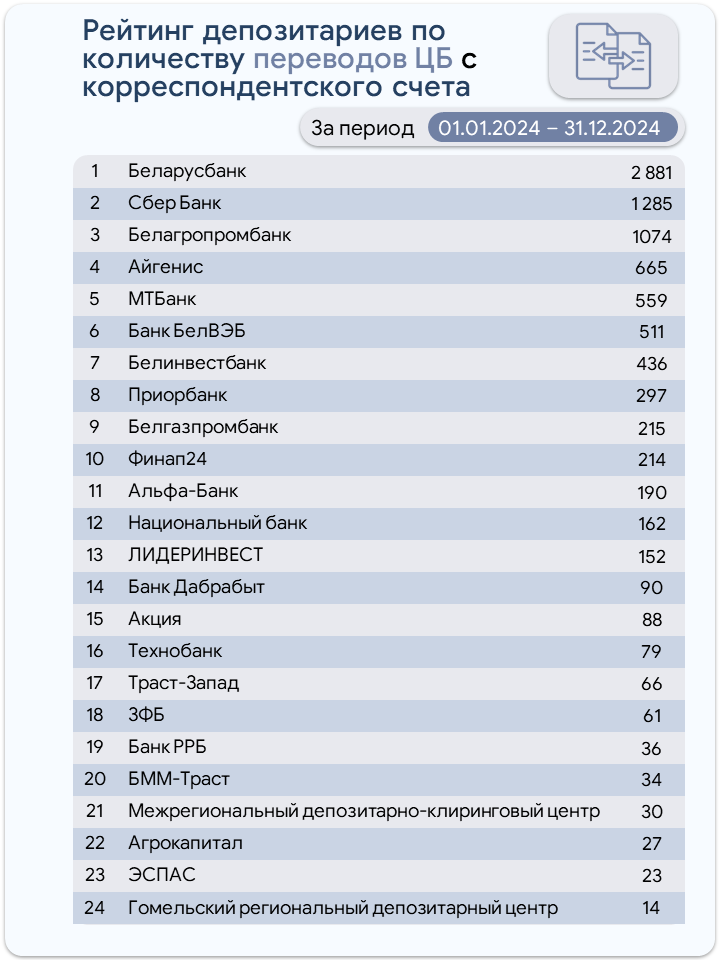This screenshot has height=960, width=720.
Task: Select the date range 01.01.2024 – 31.12.2024
Action: click(x=552, y=128)
